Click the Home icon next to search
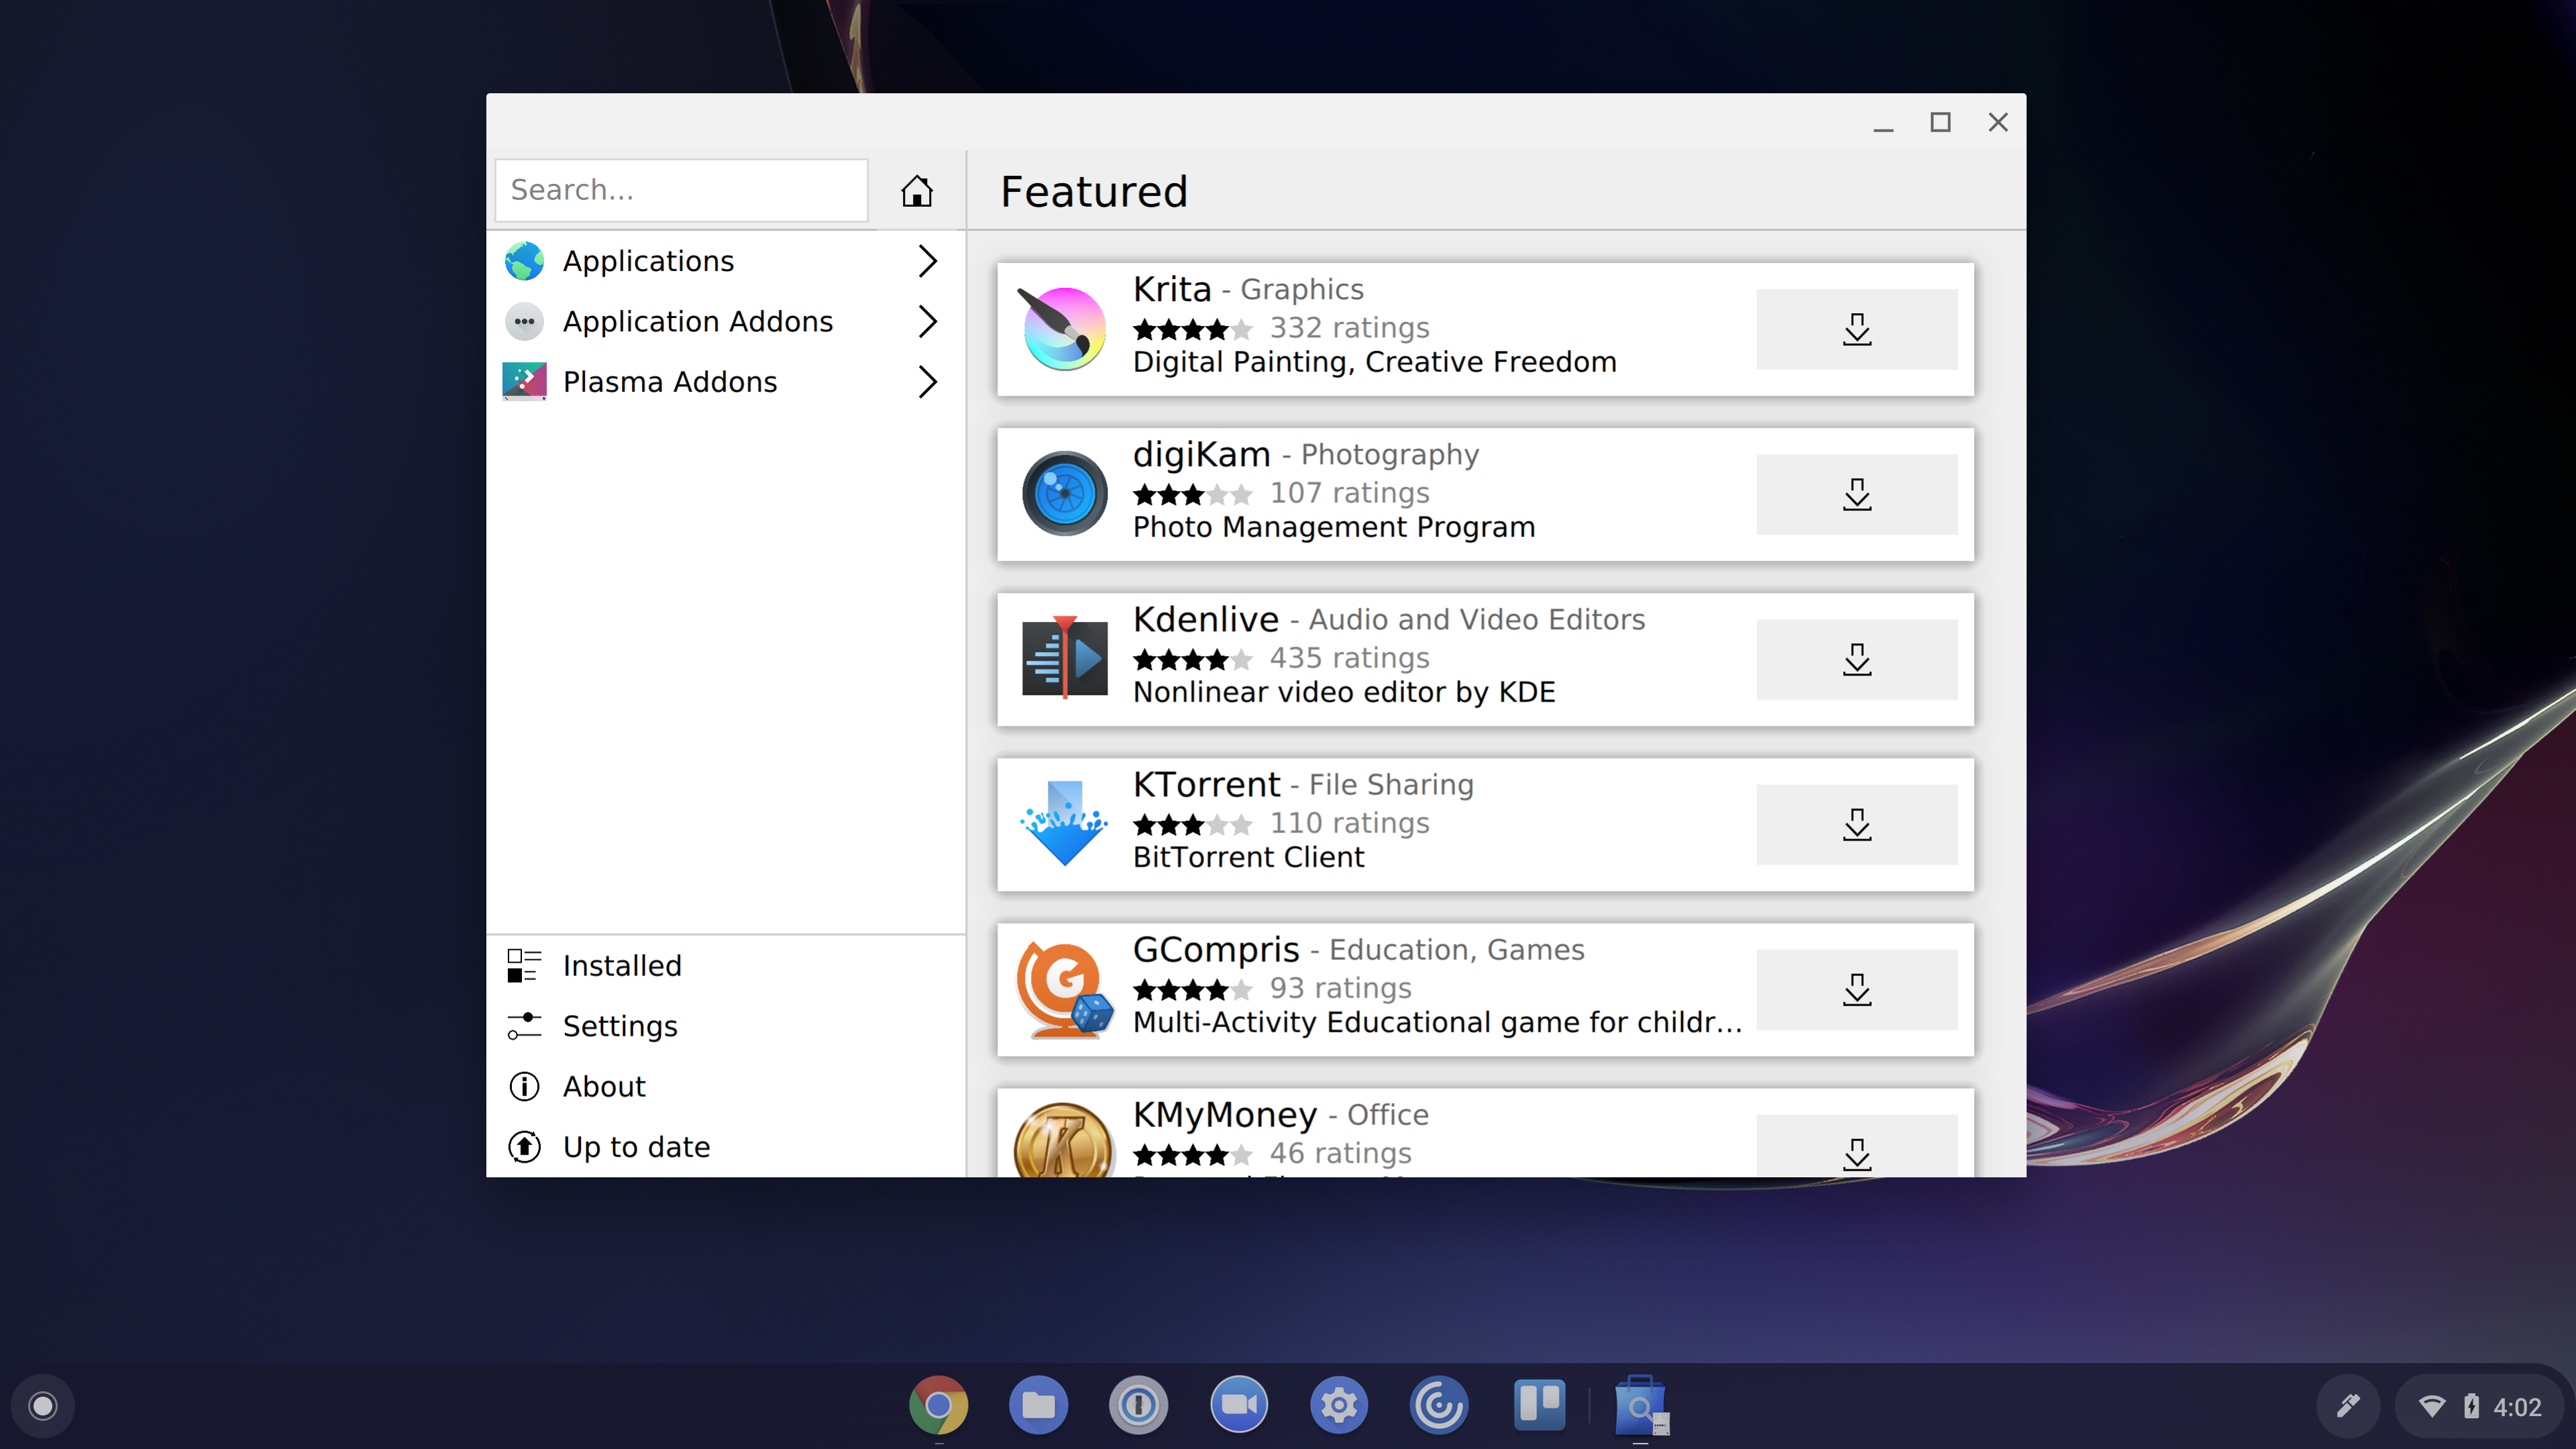 (x=916, y=190)
